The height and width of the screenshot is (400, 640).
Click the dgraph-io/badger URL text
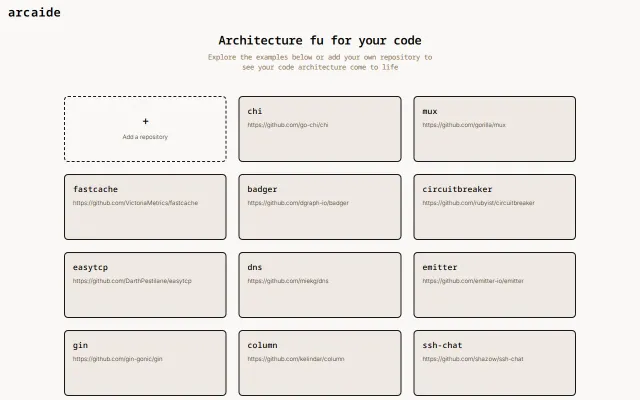coord(298,203)
